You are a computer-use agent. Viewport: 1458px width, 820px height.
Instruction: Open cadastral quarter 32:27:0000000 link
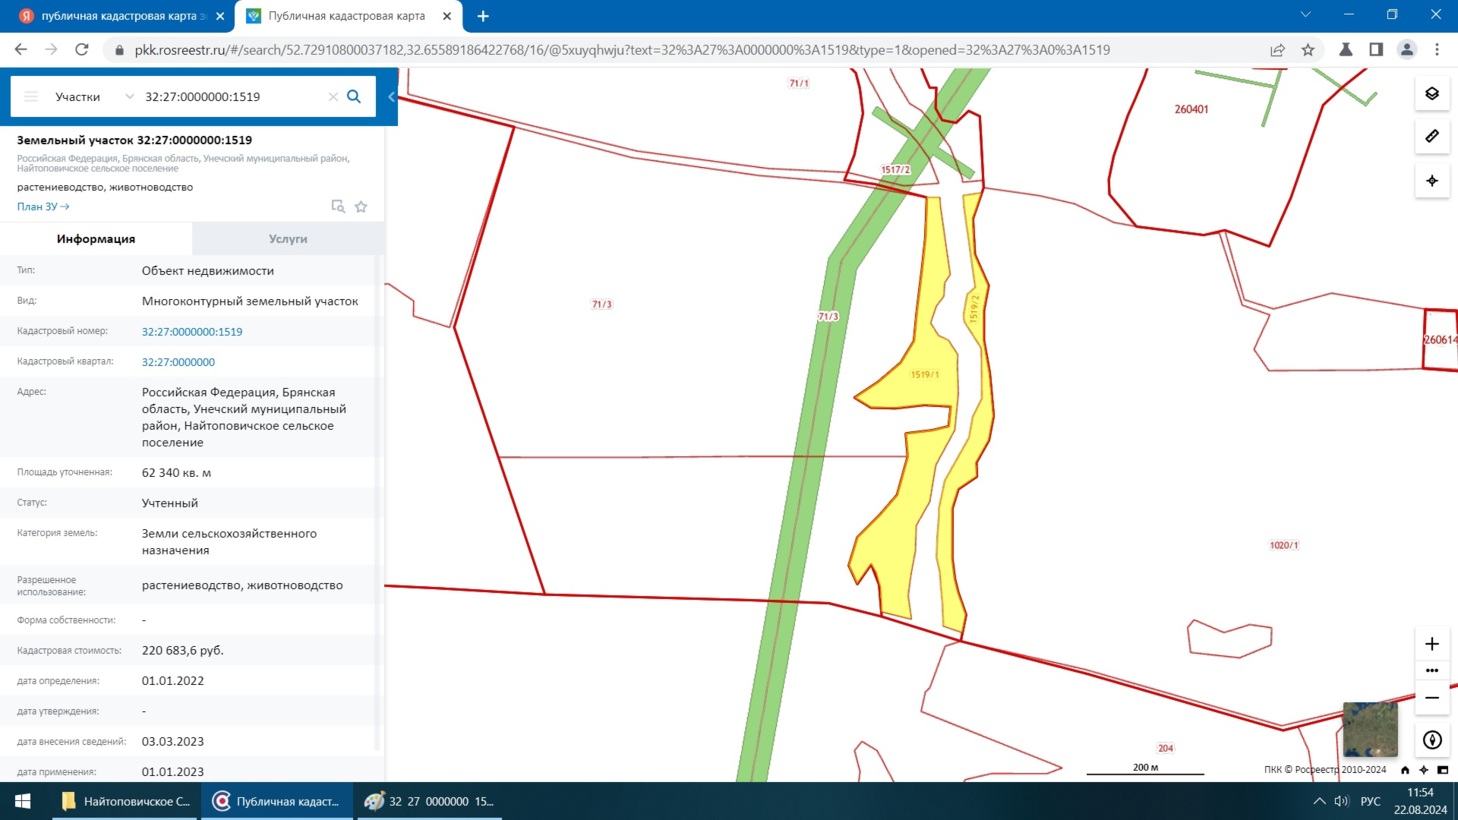pyautogui.click(x=178, y=362)
